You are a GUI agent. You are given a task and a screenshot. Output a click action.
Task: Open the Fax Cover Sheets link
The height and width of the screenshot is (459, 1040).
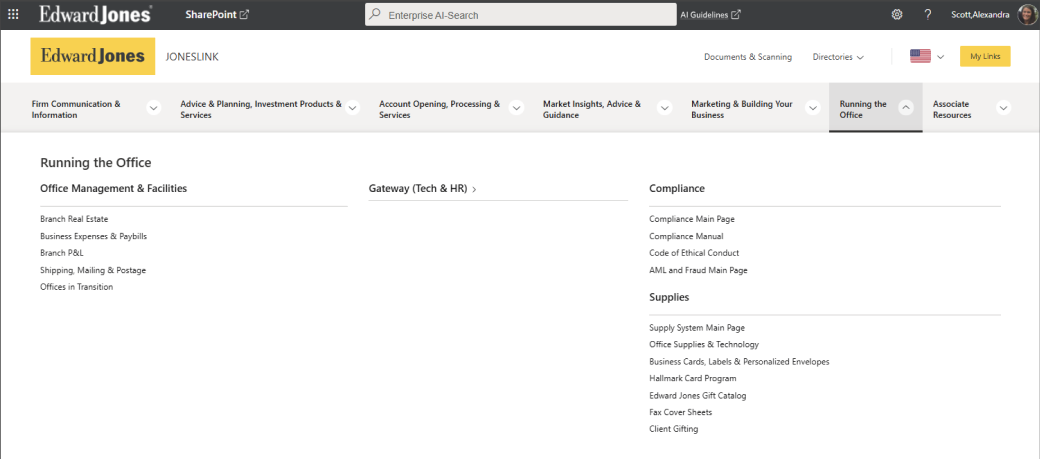tap(681, 413)
